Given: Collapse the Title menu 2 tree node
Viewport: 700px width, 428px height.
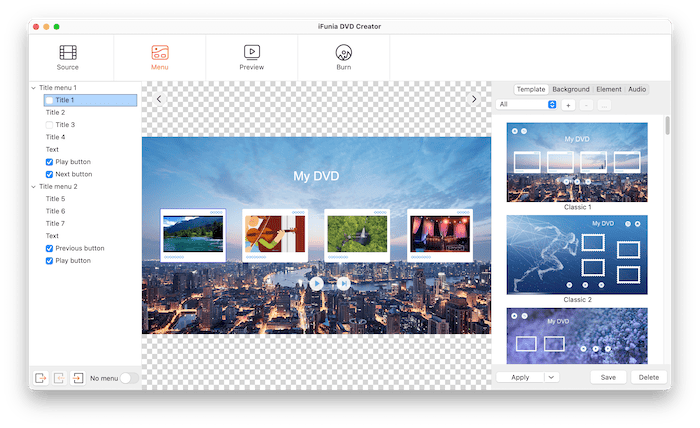Looking at the screenshot, I should point(33,186).
